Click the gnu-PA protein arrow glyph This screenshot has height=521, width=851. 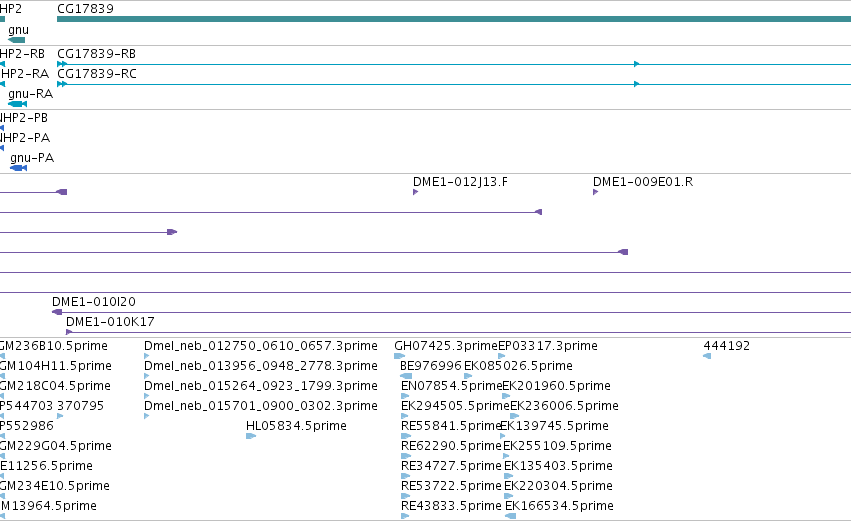tap(18, 168)
